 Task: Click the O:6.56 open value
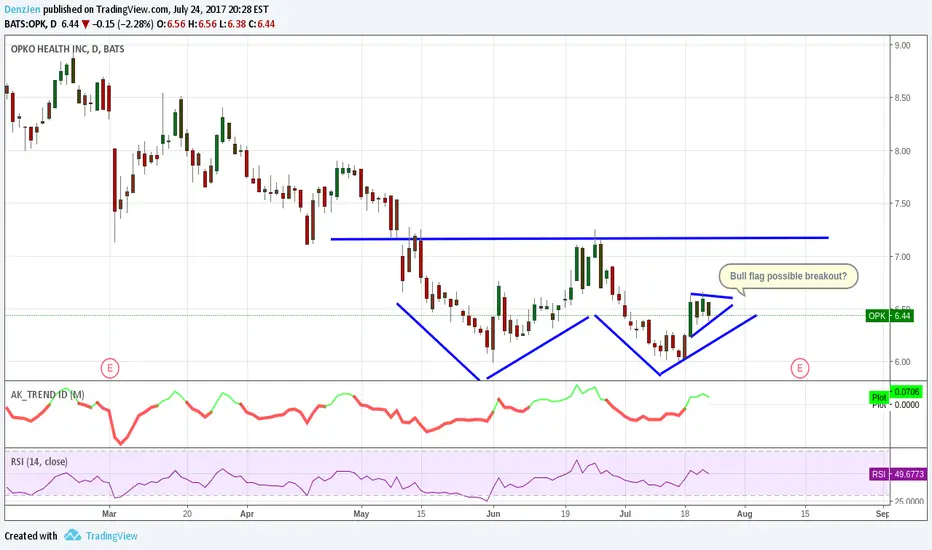(171, 24)
